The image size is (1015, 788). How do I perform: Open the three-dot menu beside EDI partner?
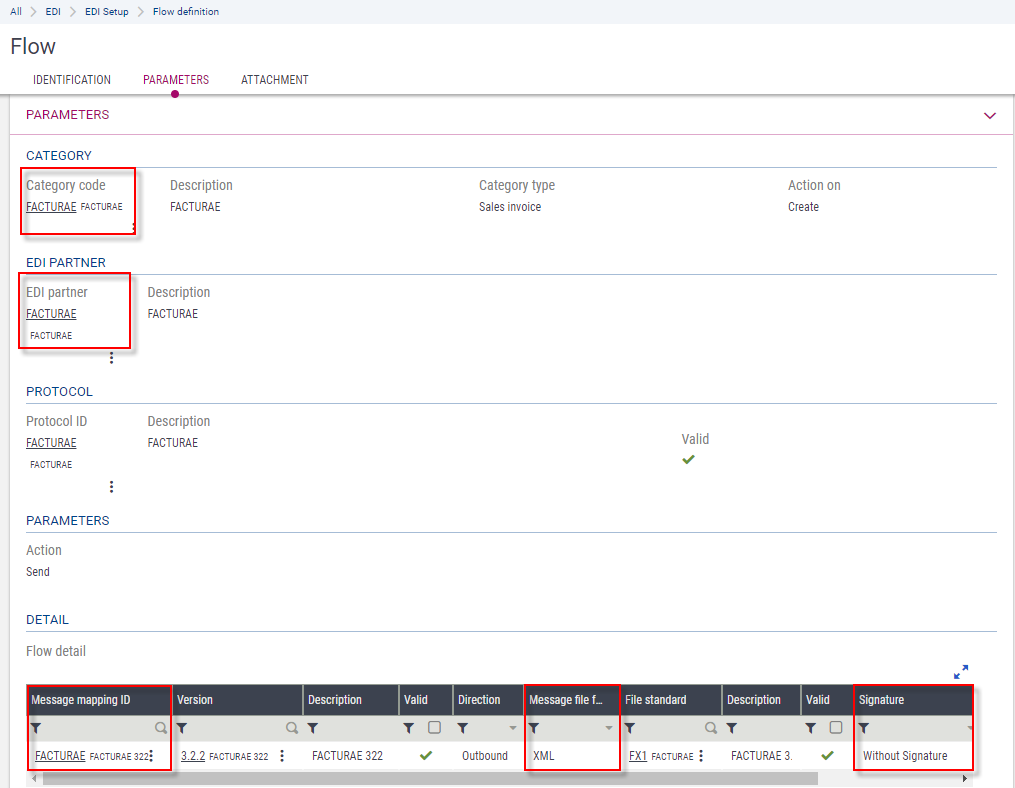tap(111, 358)
